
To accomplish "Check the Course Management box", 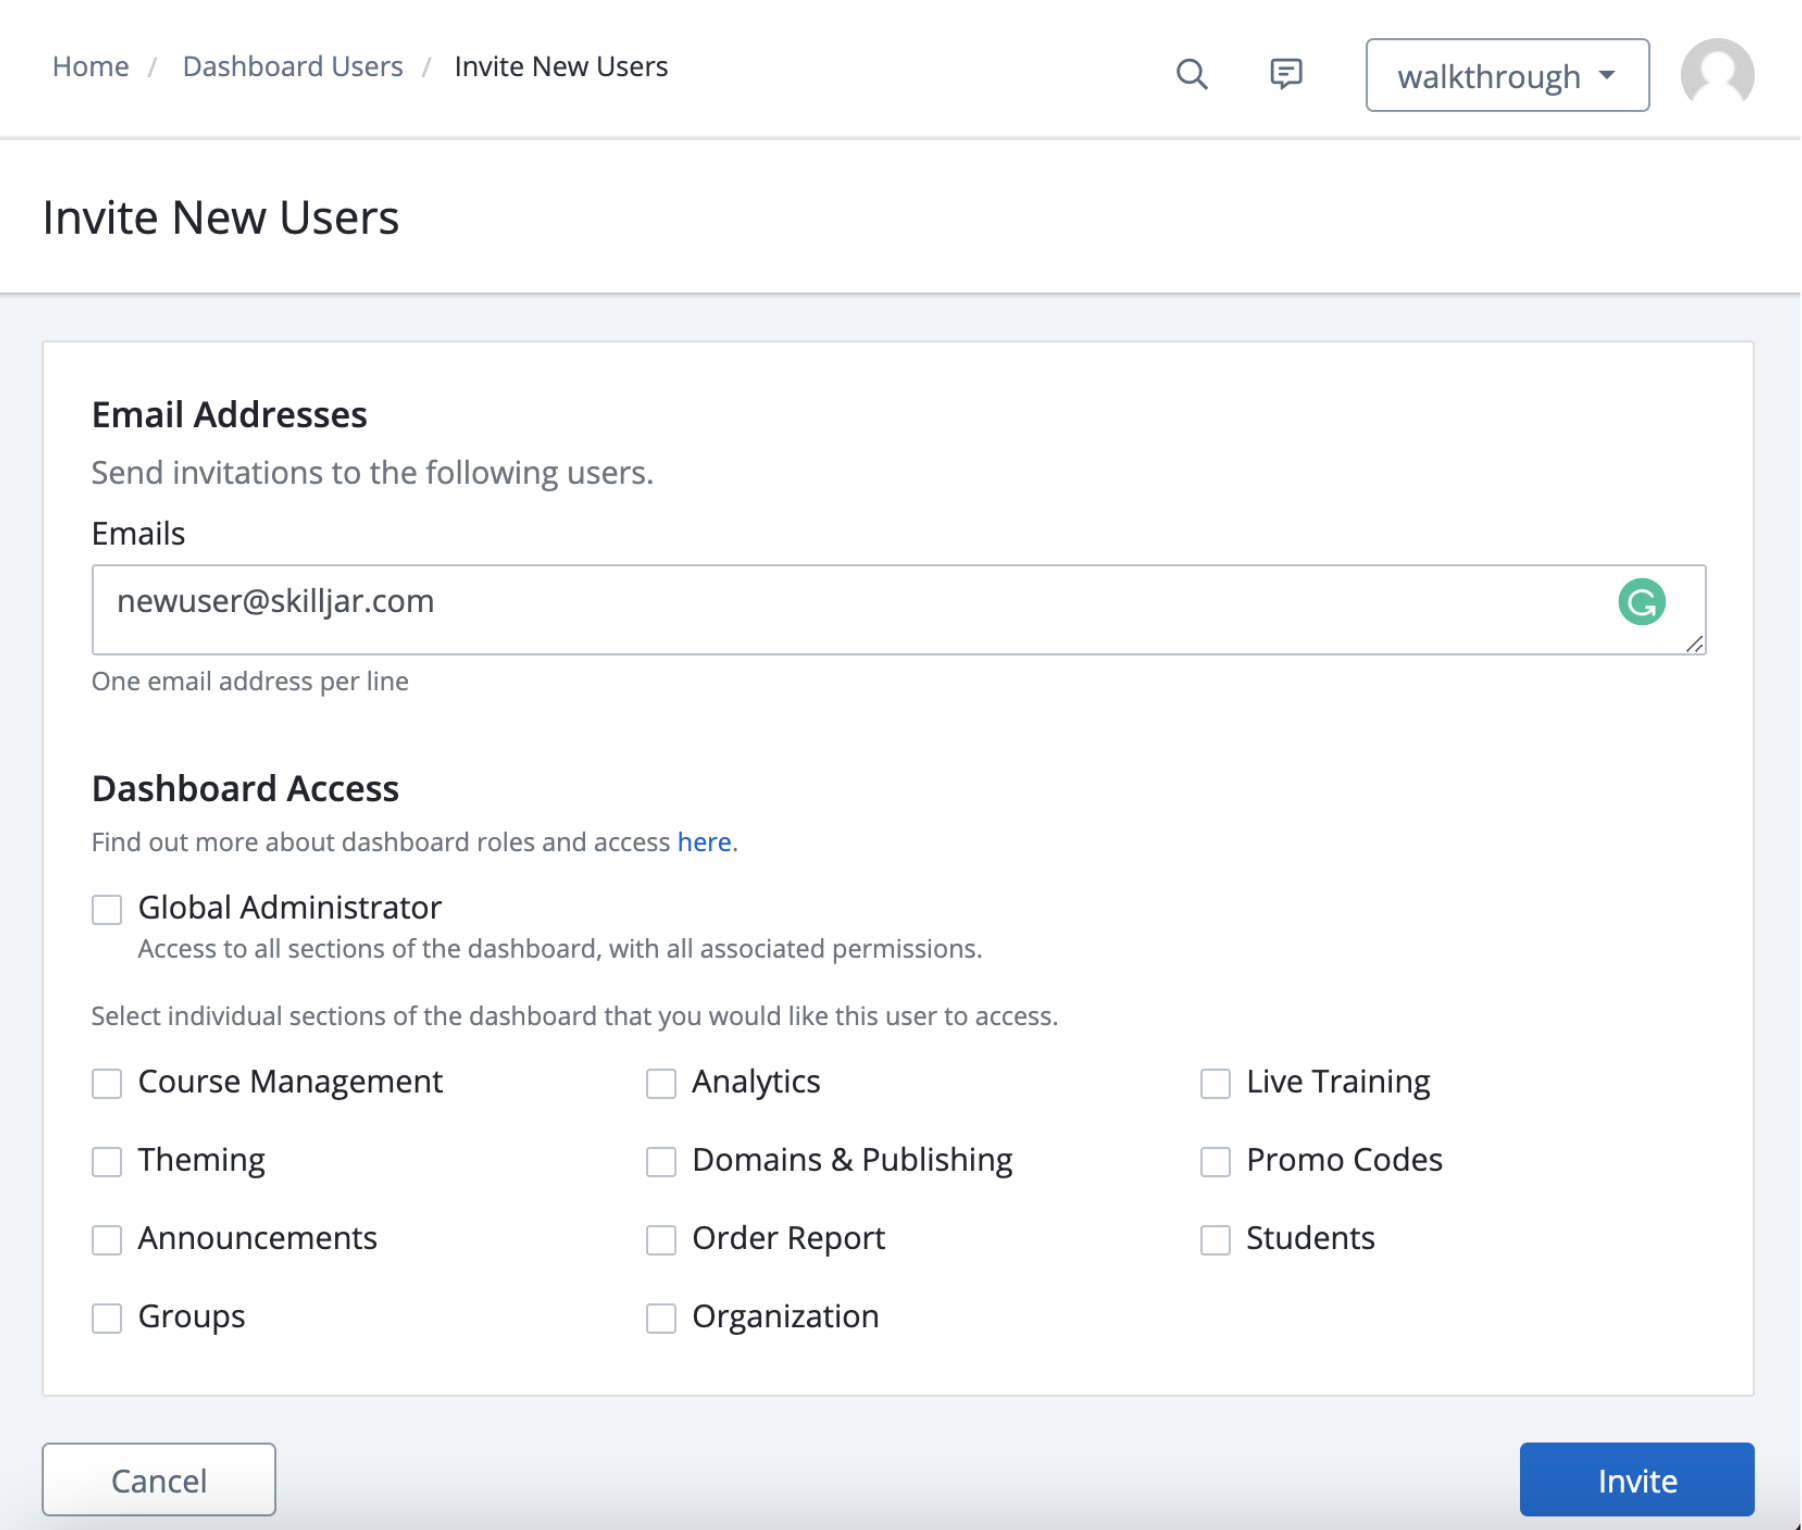I will click(x=107, y=1084).
